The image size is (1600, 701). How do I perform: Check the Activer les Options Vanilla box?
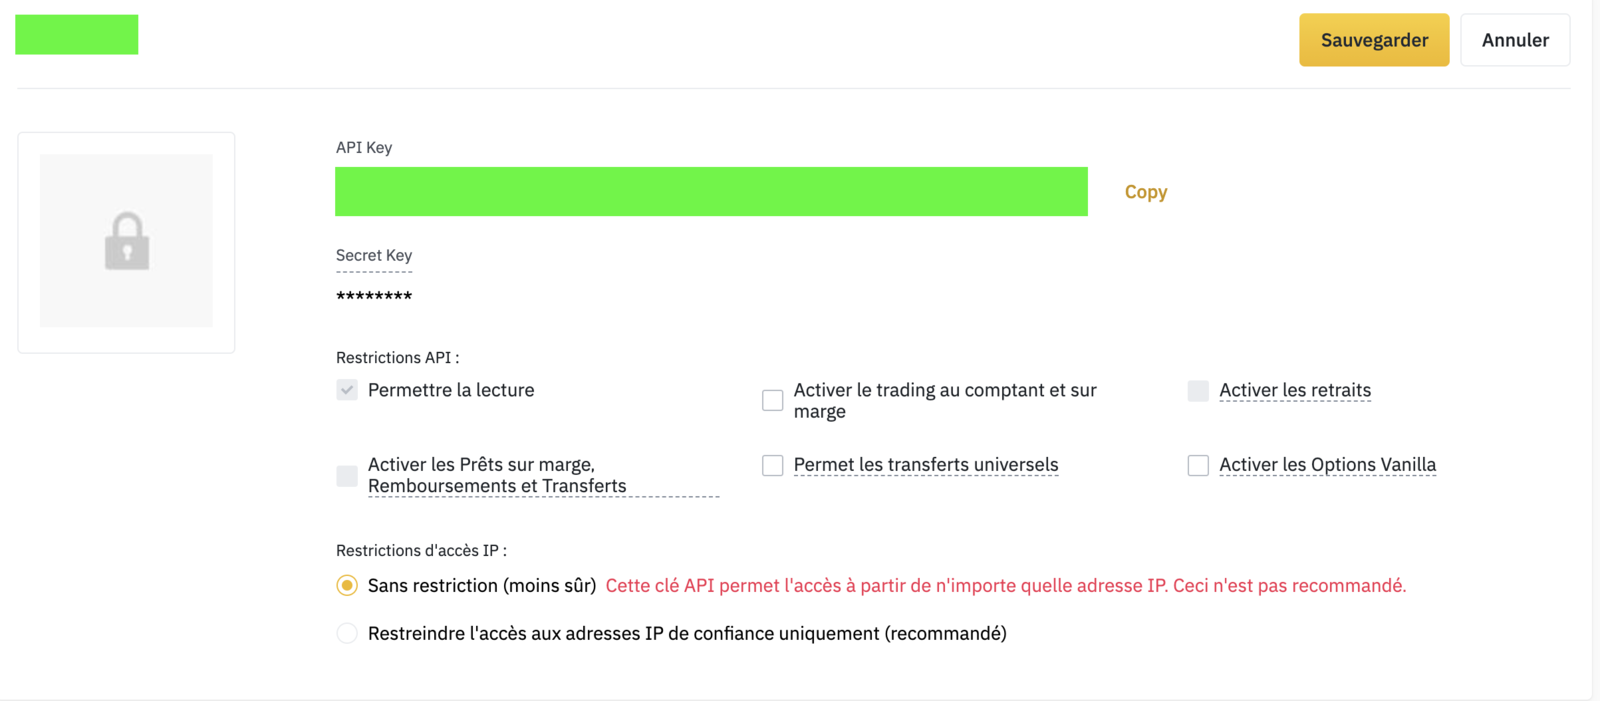[x=1198, y=465]
